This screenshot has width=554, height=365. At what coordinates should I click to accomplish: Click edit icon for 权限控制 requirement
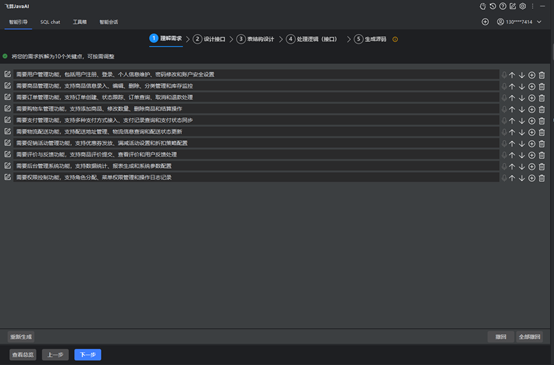(x=7, y=177)
